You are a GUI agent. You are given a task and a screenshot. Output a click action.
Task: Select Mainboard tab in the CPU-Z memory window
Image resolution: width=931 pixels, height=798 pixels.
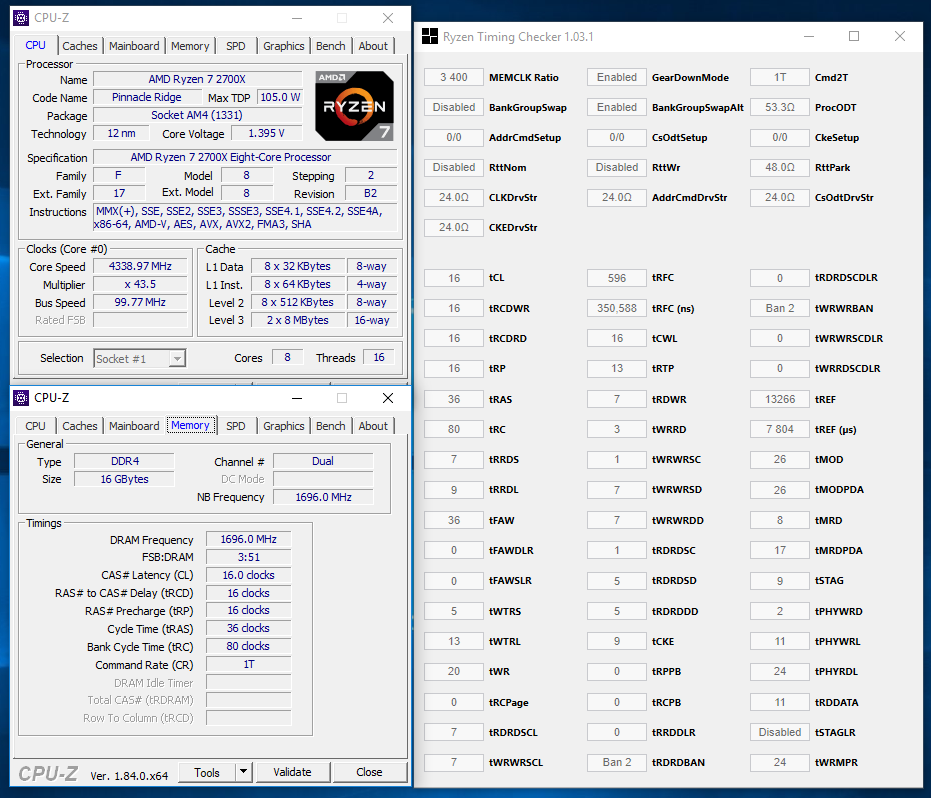[134, 426]
